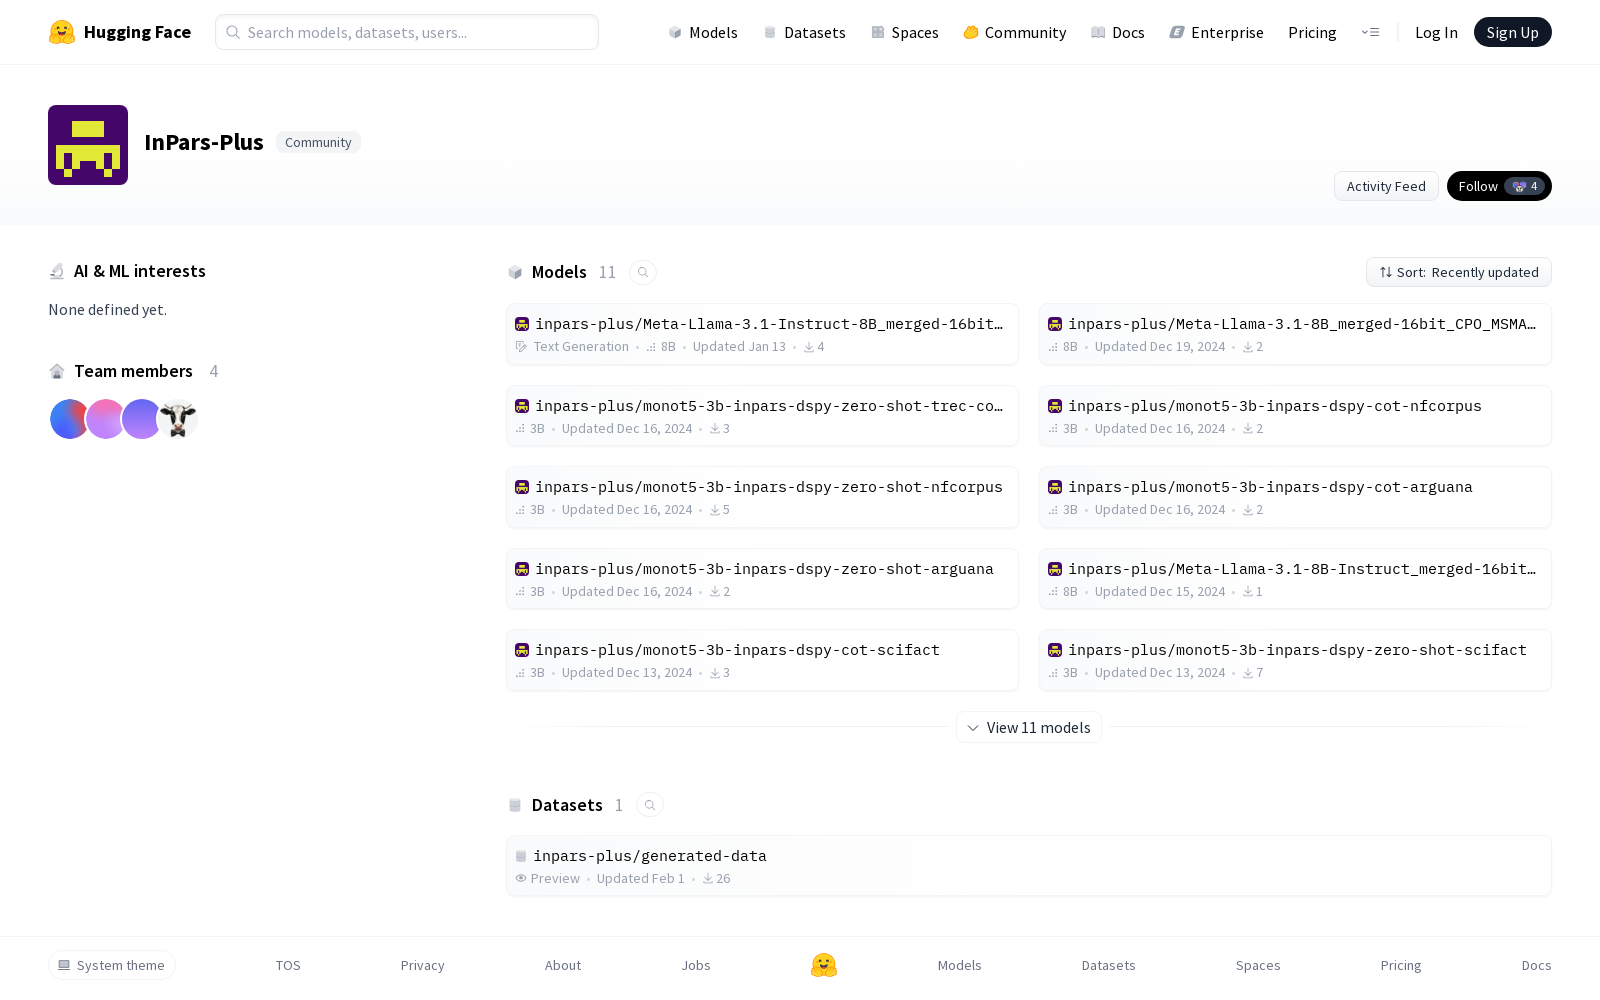Open the extra navigation menu icon beside Pricing
Screen dimensions: 1600x1000
coord(1370,32)
